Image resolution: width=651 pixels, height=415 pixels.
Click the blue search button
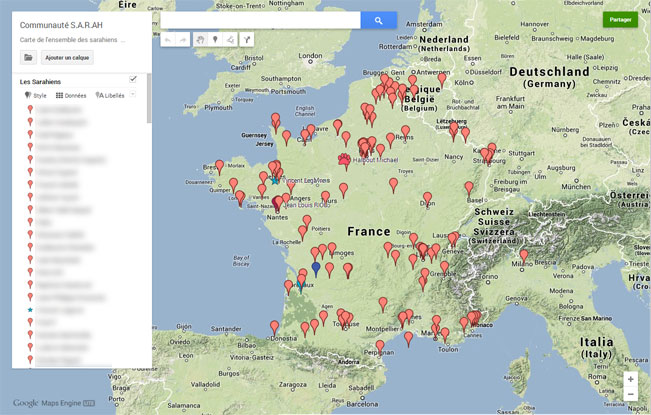click(x=378, y=20)
